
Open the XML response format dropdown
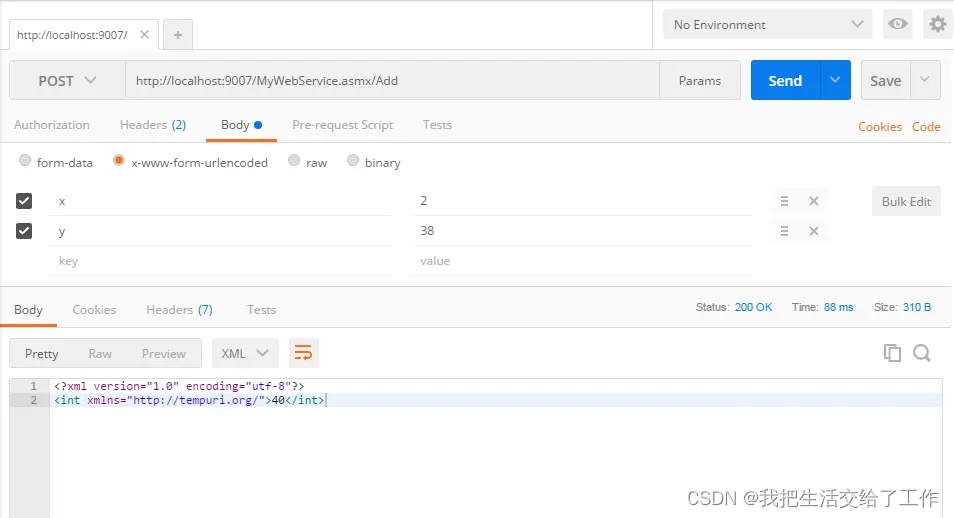tap(245, 353)
